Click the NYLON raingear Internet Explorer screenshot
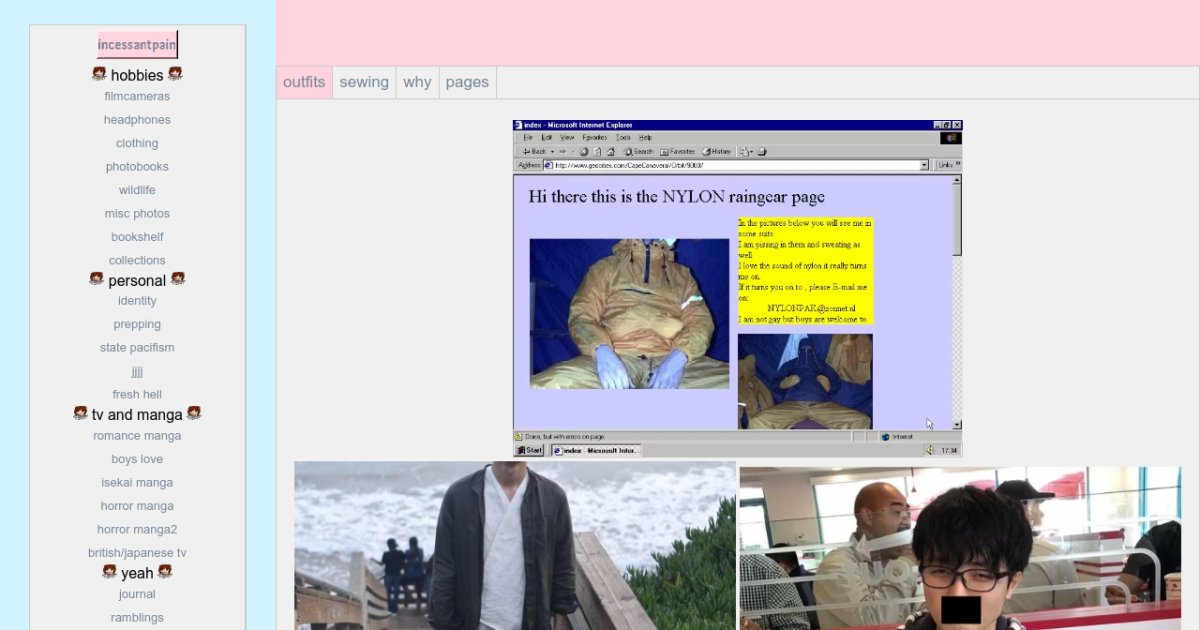Image resolution: width=1200 pixels, height=630 pixels. [737, 288]
